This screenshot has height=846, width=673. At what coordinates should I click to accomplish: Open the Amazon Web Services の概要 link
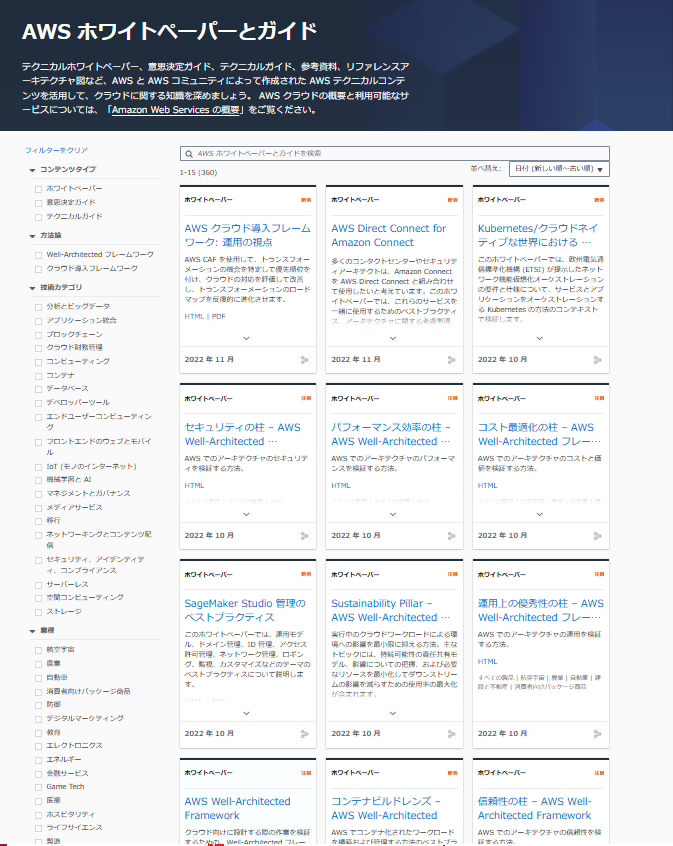[176, 110]
